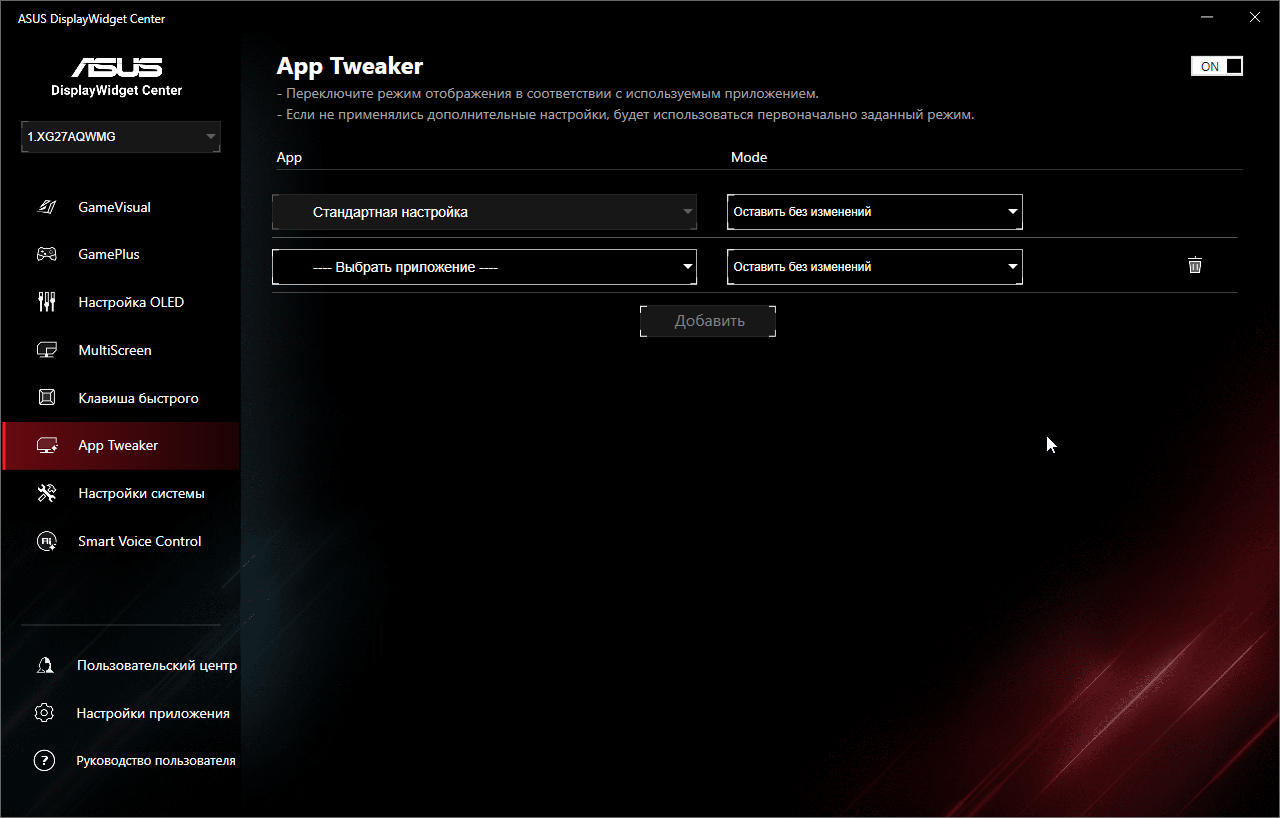
Task: Click the ASUS logo in the sidebar
Action: (x=117, y=67)
